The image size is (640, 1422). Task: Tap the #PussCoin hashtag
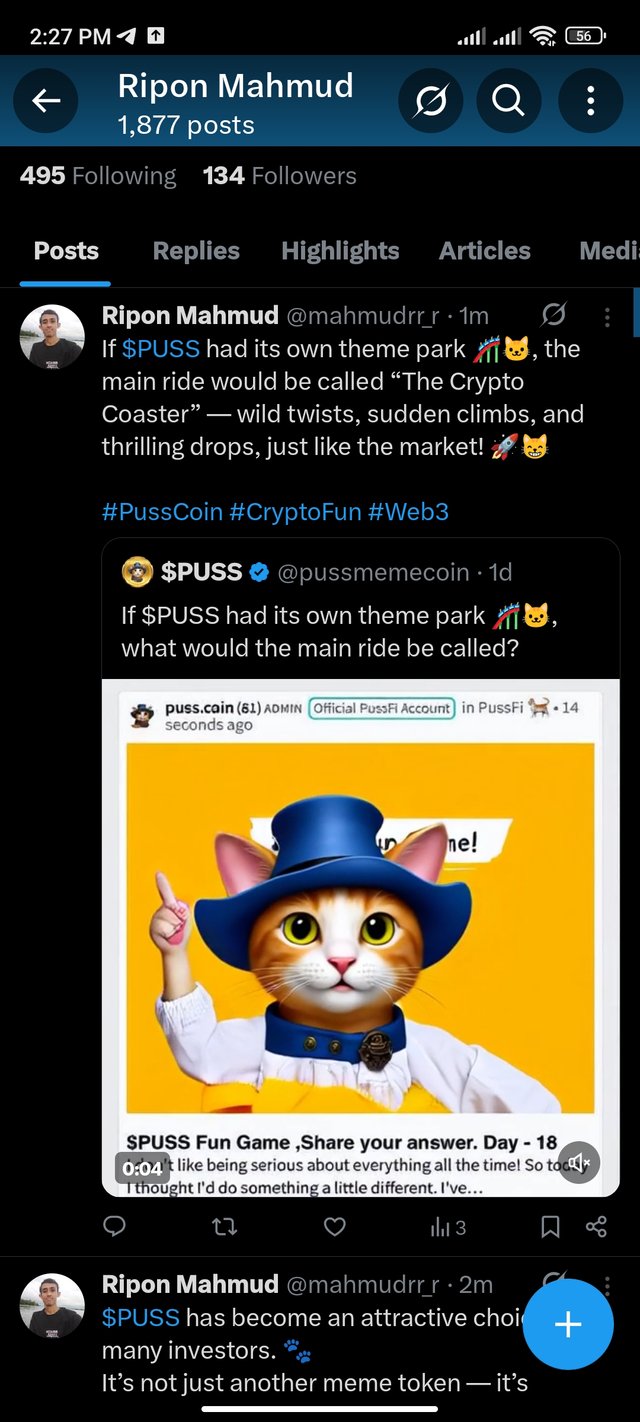(162, 512)
